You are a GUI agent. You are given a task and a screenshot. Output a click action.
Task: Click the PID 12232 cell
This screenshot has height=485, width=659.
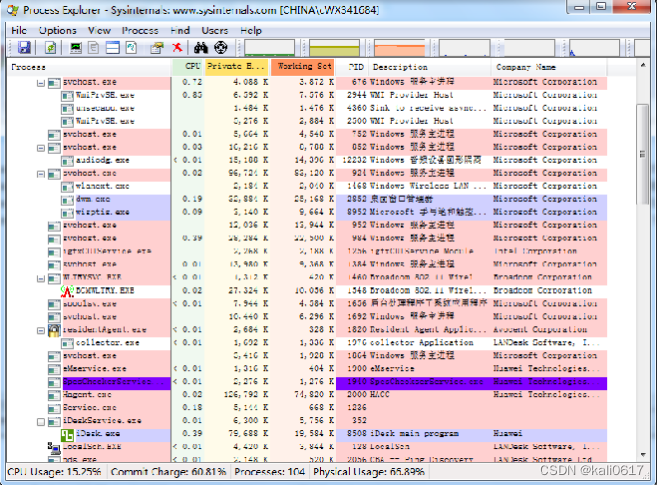coord(354,161)
